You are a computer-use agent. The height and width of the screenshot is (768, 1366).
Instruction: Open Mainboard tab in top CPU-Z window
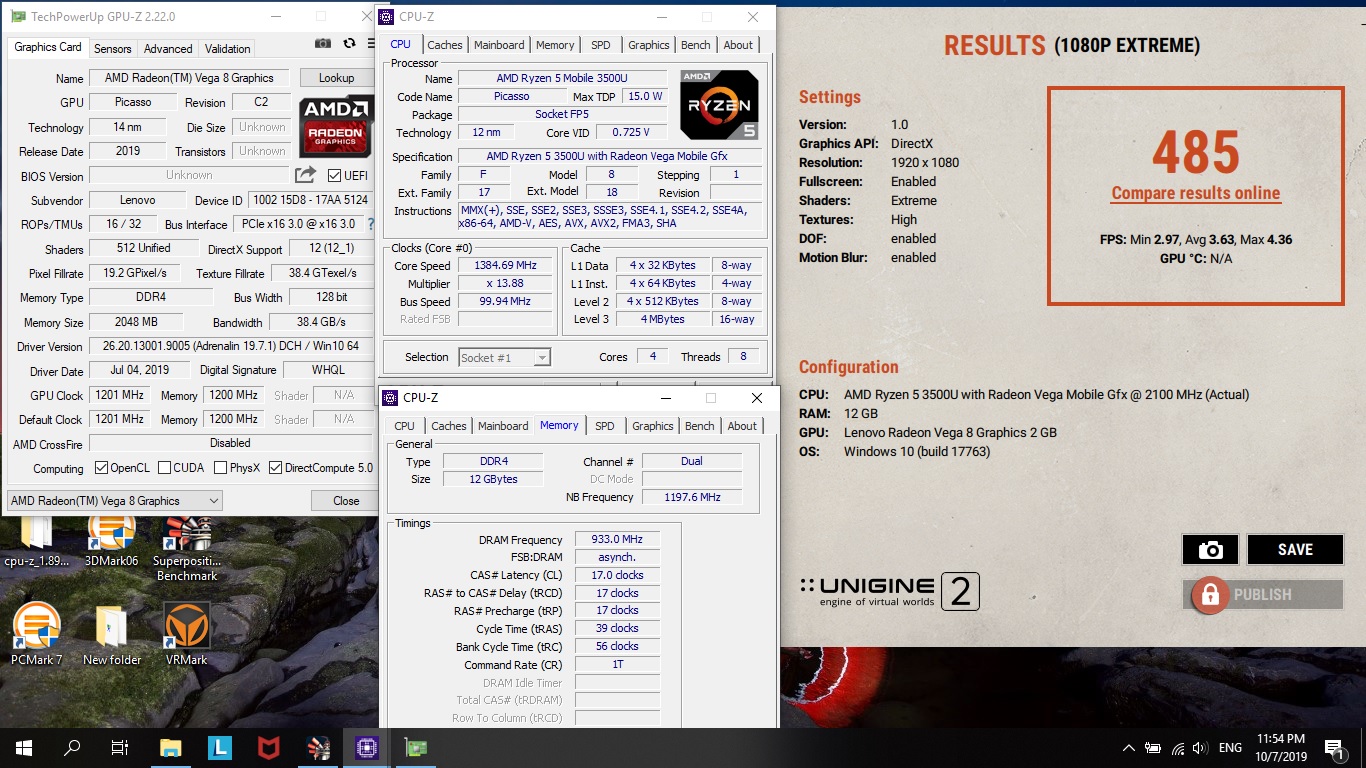click(499, 44)
